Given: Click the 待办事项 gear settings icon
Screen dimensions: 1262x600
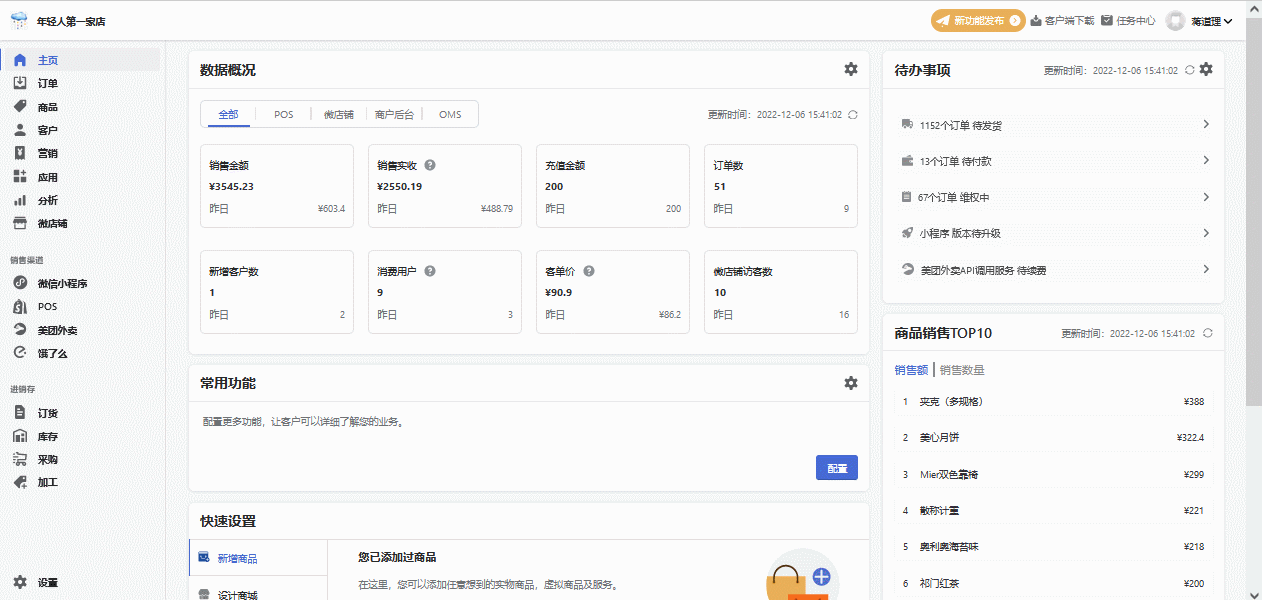Looking at the screenshot, I should coord(1206,69).
